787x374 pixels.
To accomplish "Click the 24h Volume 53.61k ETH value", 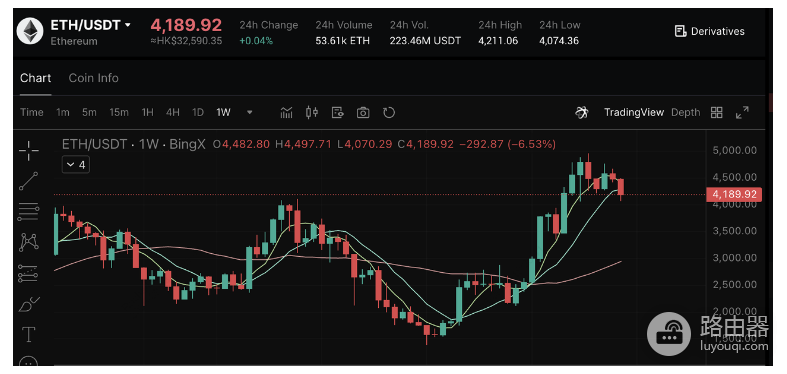I will click(x=342, y=41).
